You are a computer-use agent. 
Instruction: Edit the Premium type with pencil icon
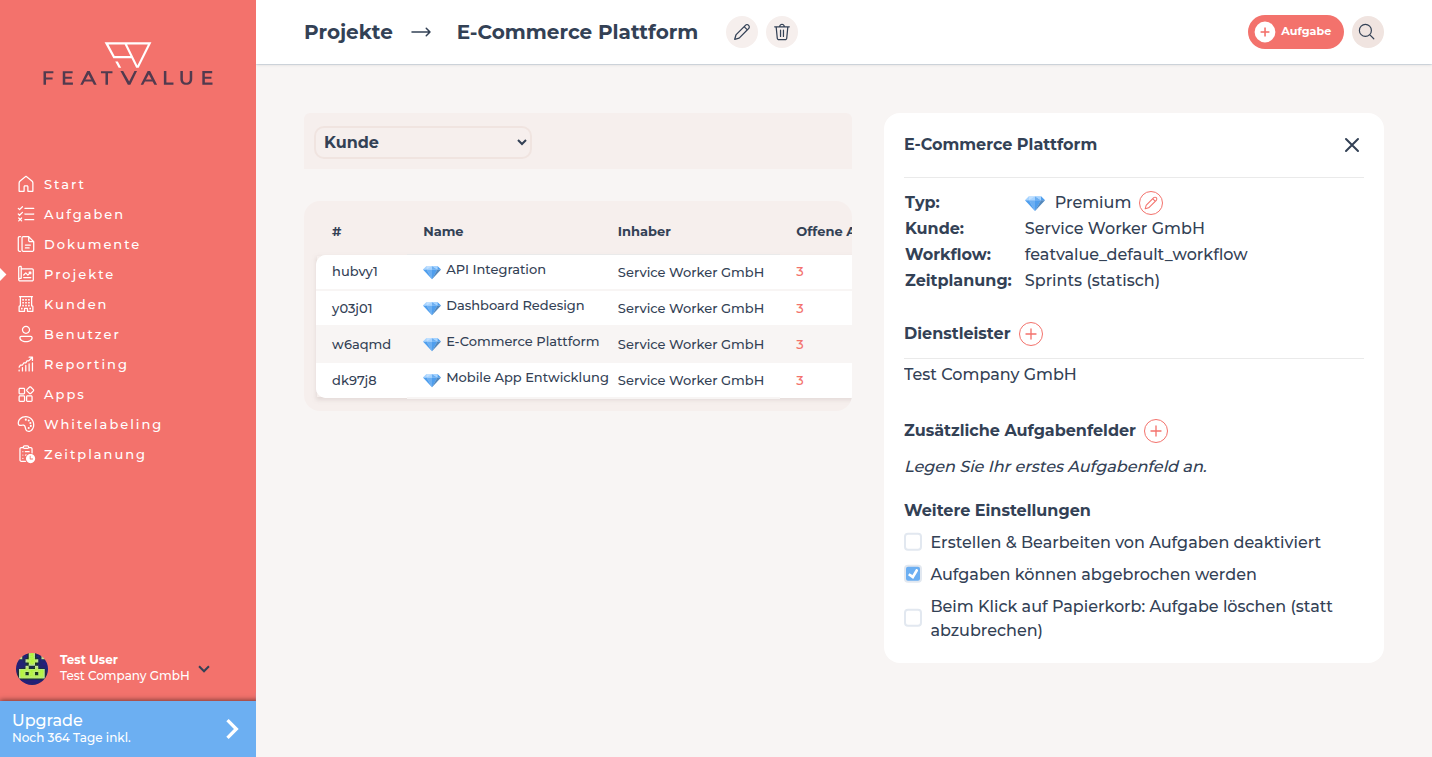(x=1151, y=203)
